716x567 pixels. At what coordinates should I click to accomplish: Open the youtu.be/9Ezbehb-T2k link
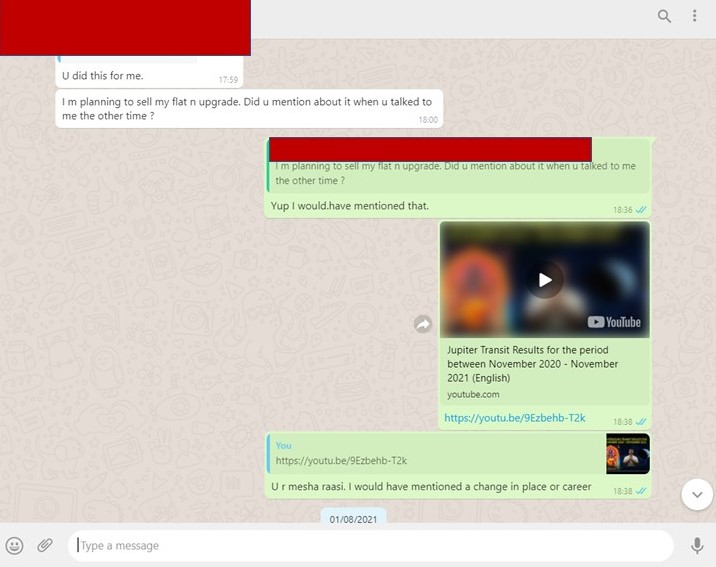click(515, 418)
